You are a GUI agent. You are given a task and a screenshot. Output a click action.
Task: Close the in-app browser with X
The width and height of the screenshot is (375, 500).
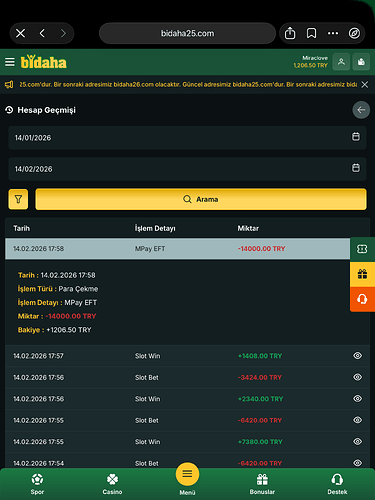[x=20, y=33]
